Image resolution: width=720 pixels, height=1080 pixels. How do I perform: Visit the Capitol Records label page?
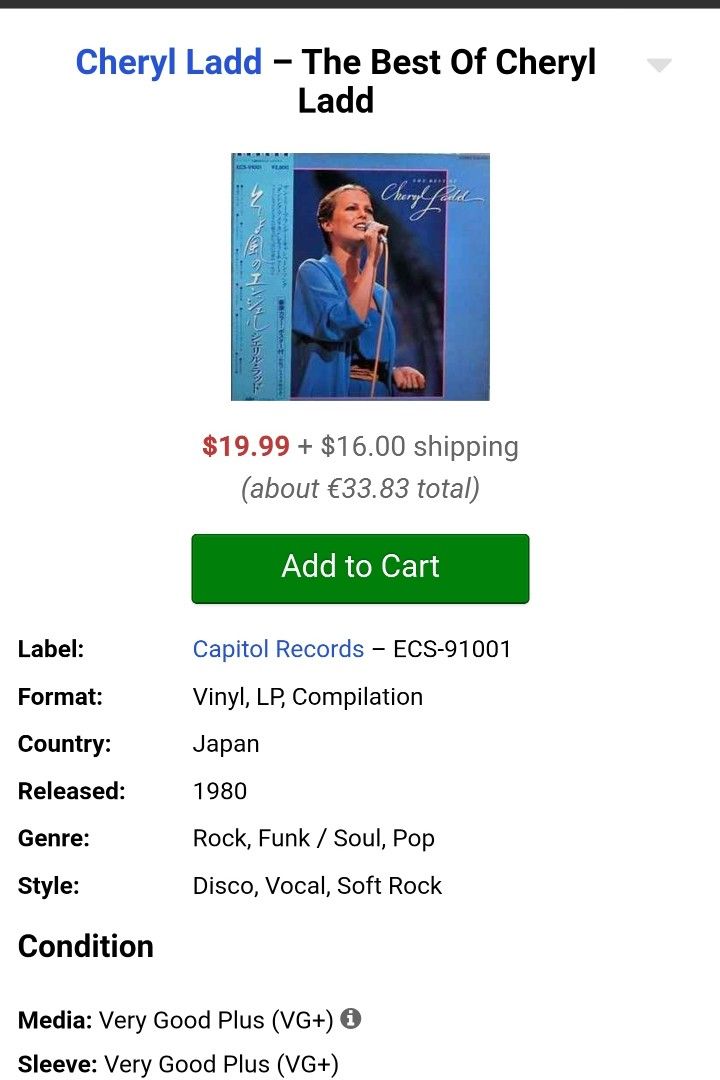point(278,649)
